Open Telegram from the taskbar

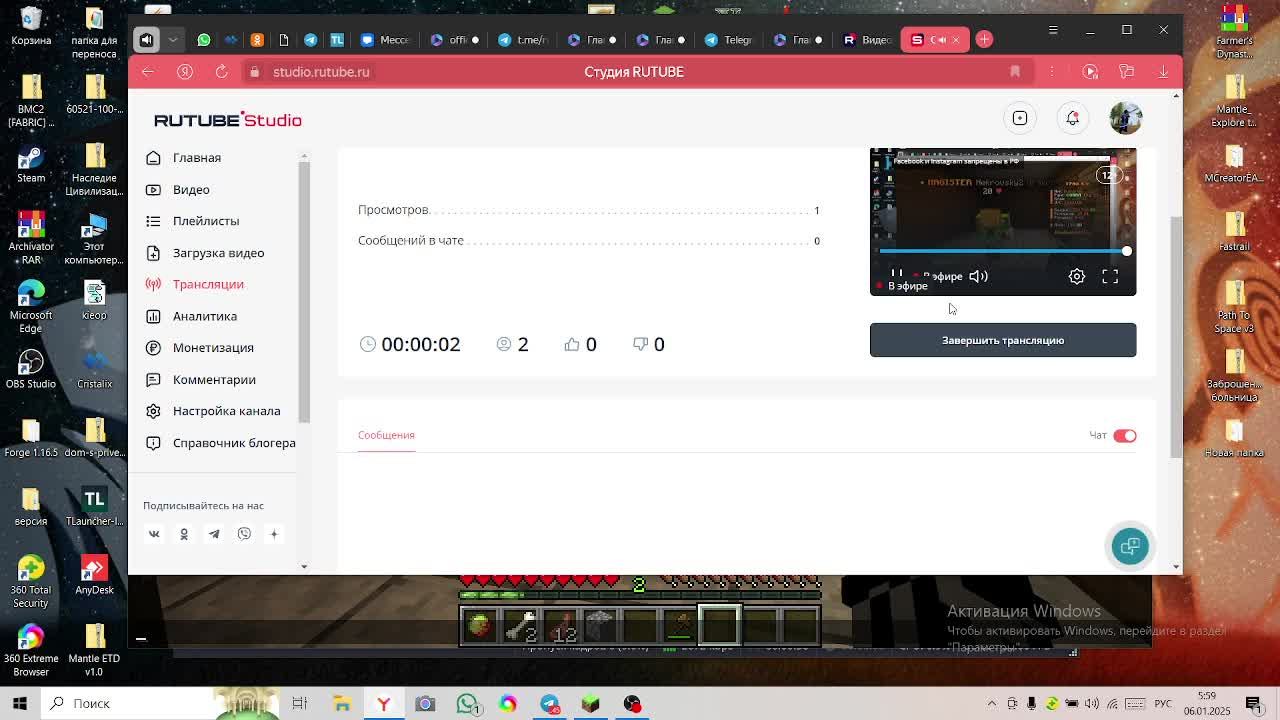tap(550, 703)
